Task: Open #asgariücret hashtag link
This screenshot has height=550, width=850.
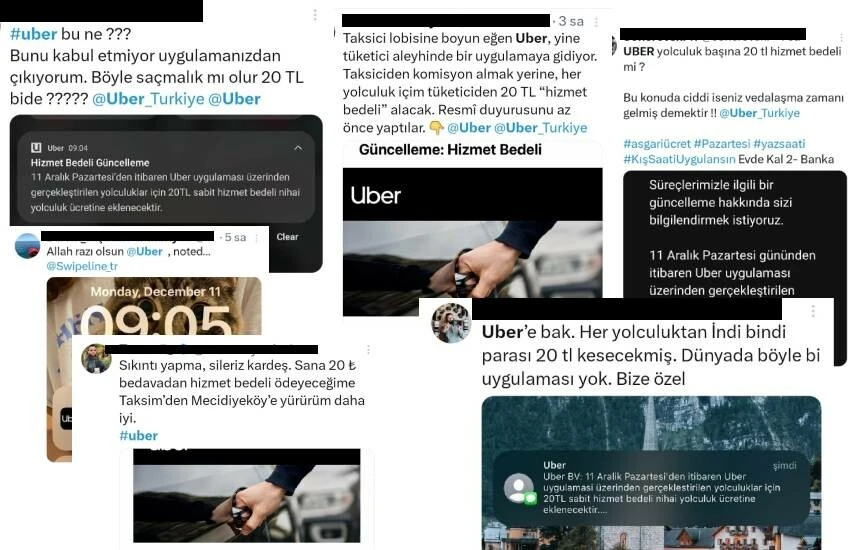Action: point(657,144)
